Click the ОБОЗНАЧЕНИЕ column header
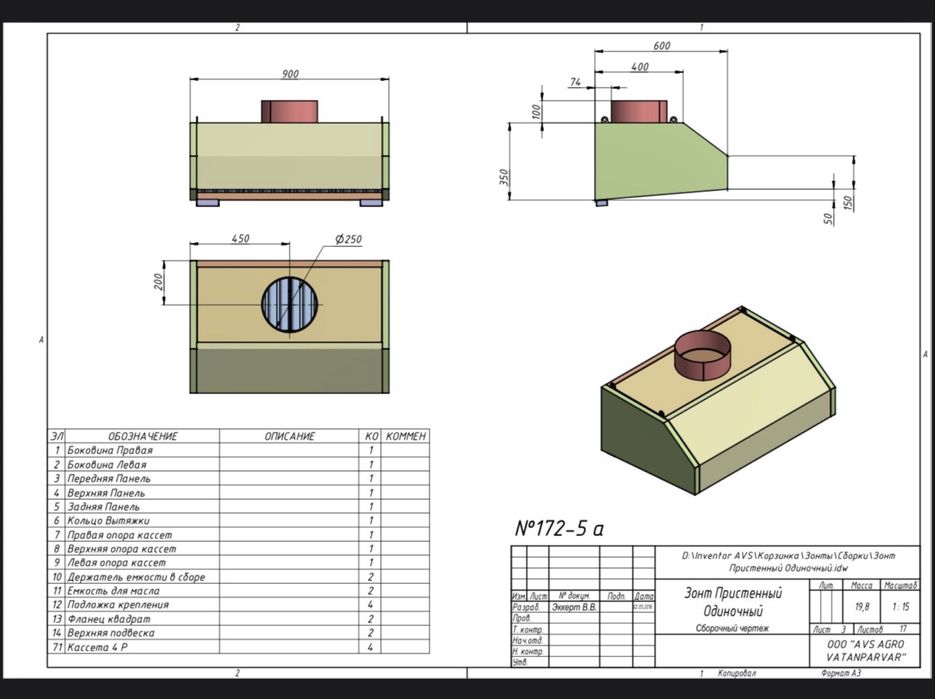This screenshot has height=699, width=935. (x=143, y=436)
